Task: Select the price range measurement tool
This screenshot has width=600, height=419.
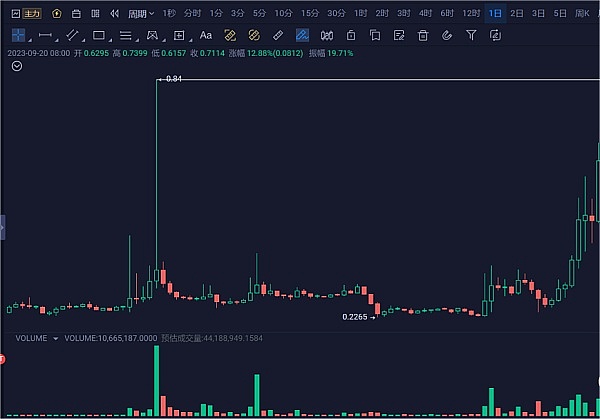Action: pyautogui.click(x=179, y=36)
